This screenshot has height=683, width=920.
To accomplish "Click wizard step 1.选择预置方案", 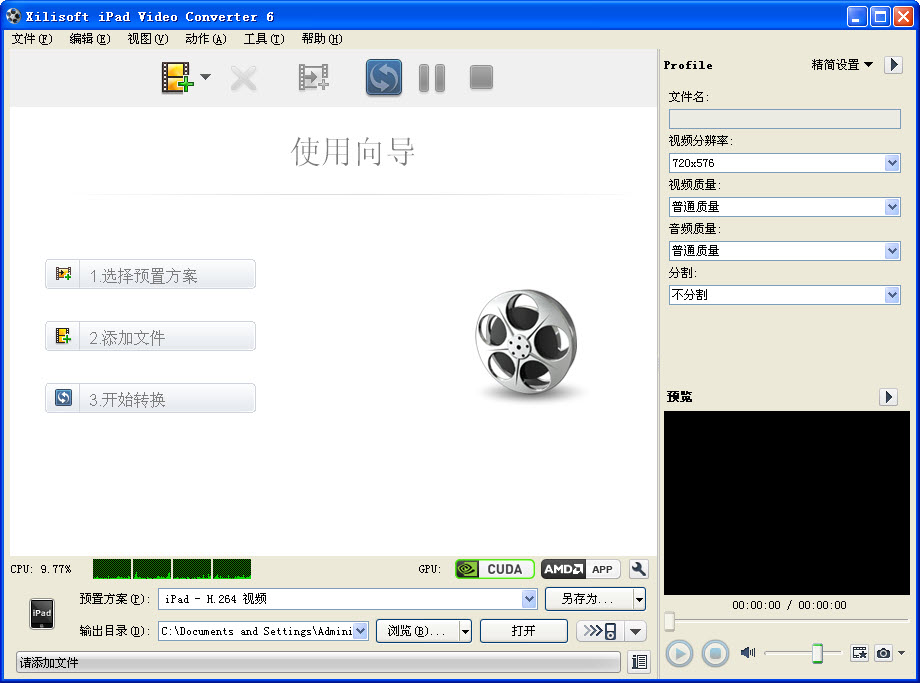I will click(x=150, y=274).
